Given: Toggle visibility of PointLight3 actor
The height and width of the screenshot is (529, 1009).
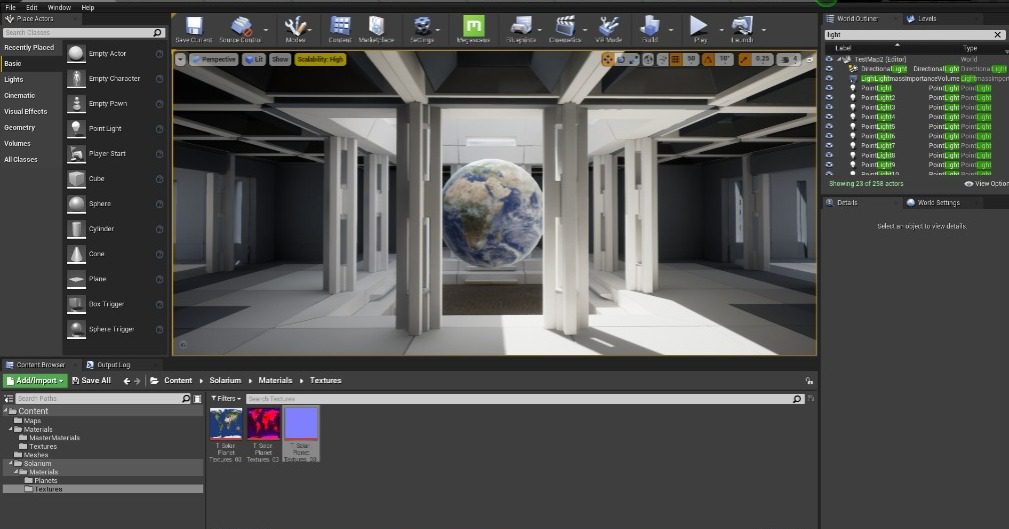Looking at the screenshot, I should [829, 107].
